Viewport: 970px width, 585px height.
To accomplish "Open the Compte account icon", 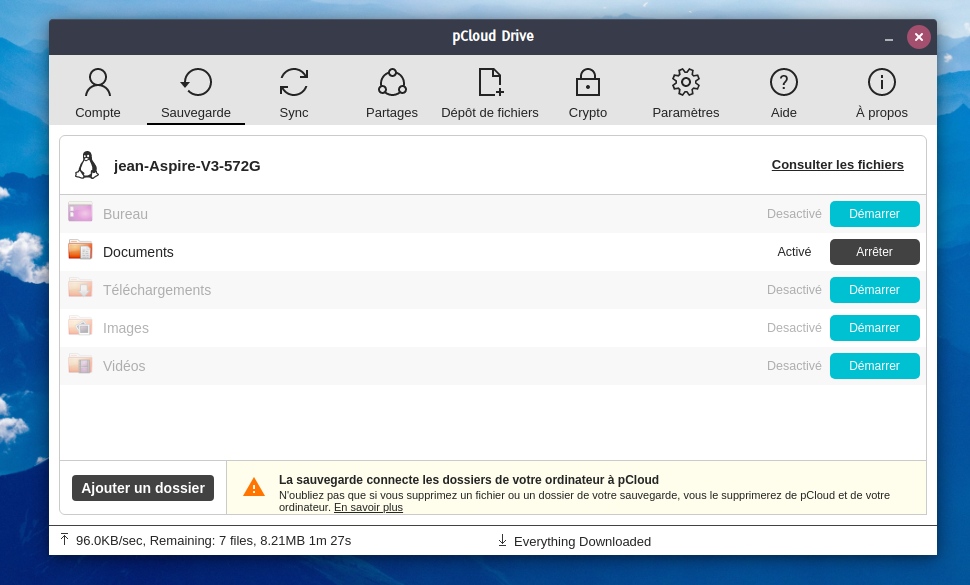I will [x=98, y=83].
